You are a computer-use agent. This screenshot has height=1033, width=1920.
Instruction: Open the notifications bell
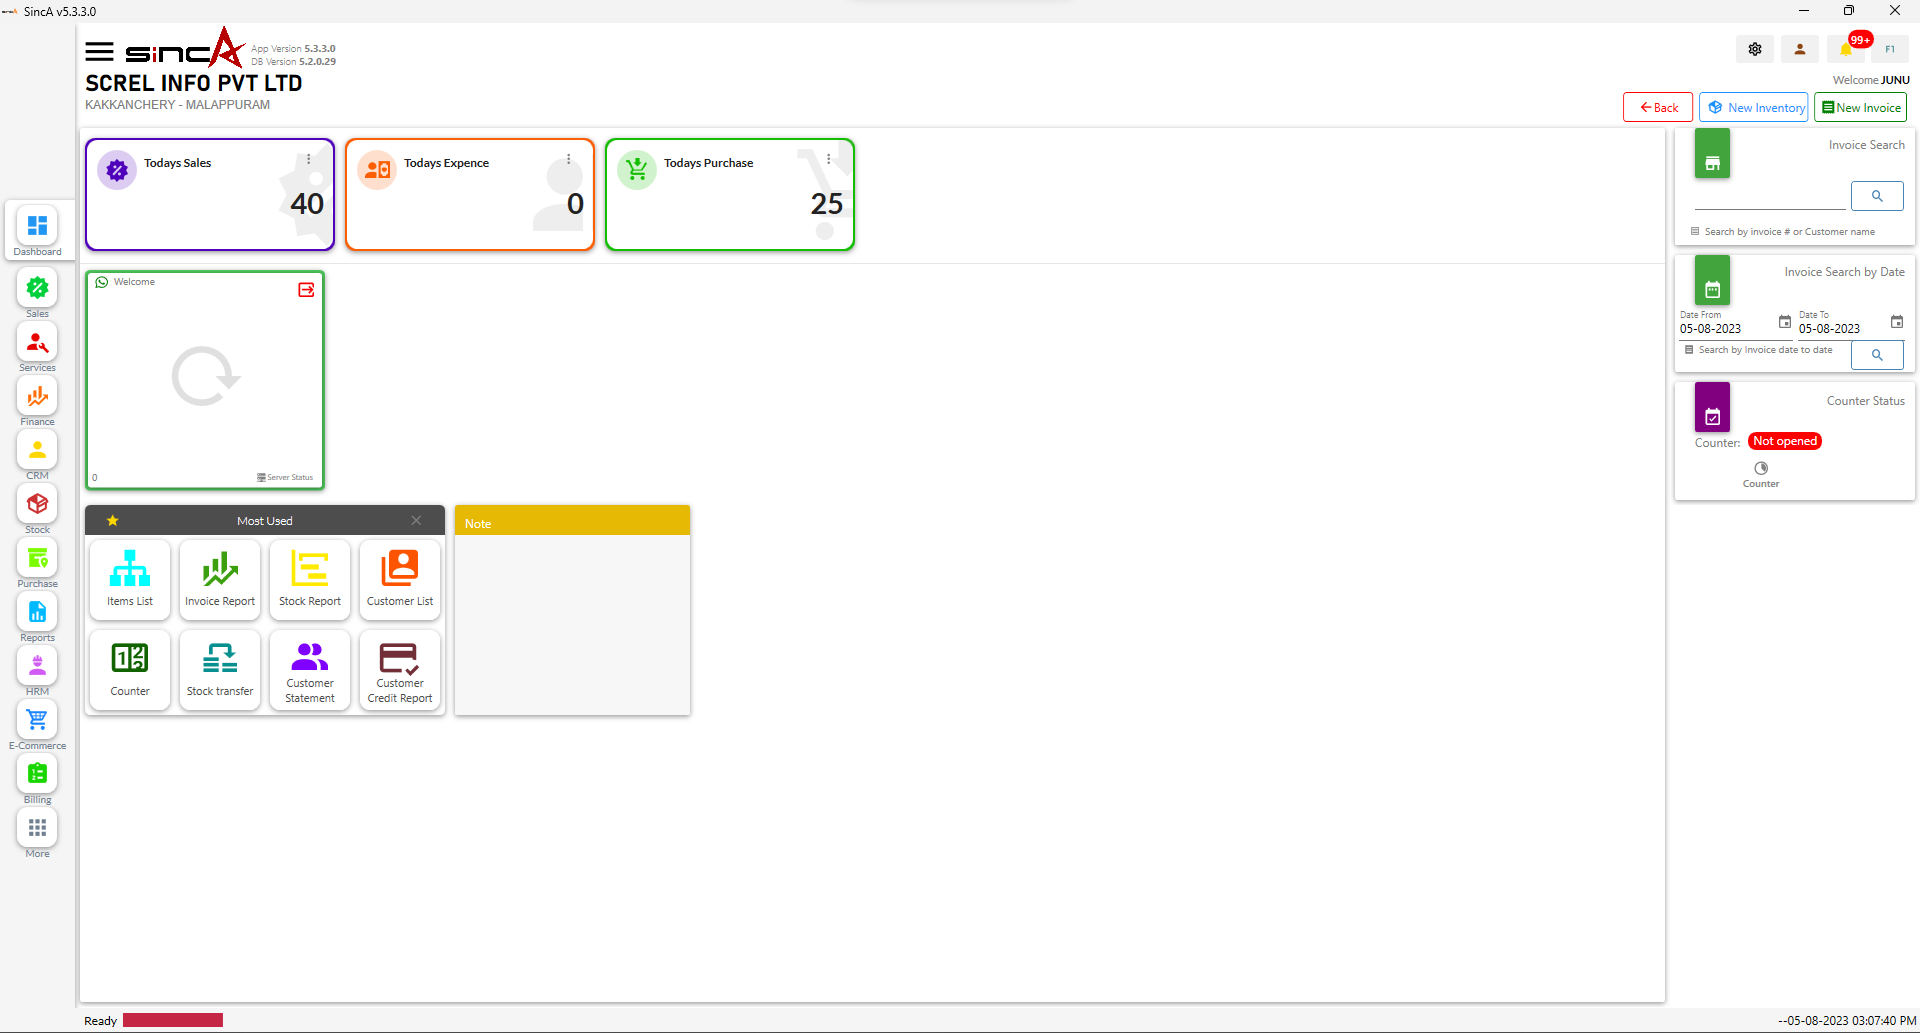coord(1846,49)
